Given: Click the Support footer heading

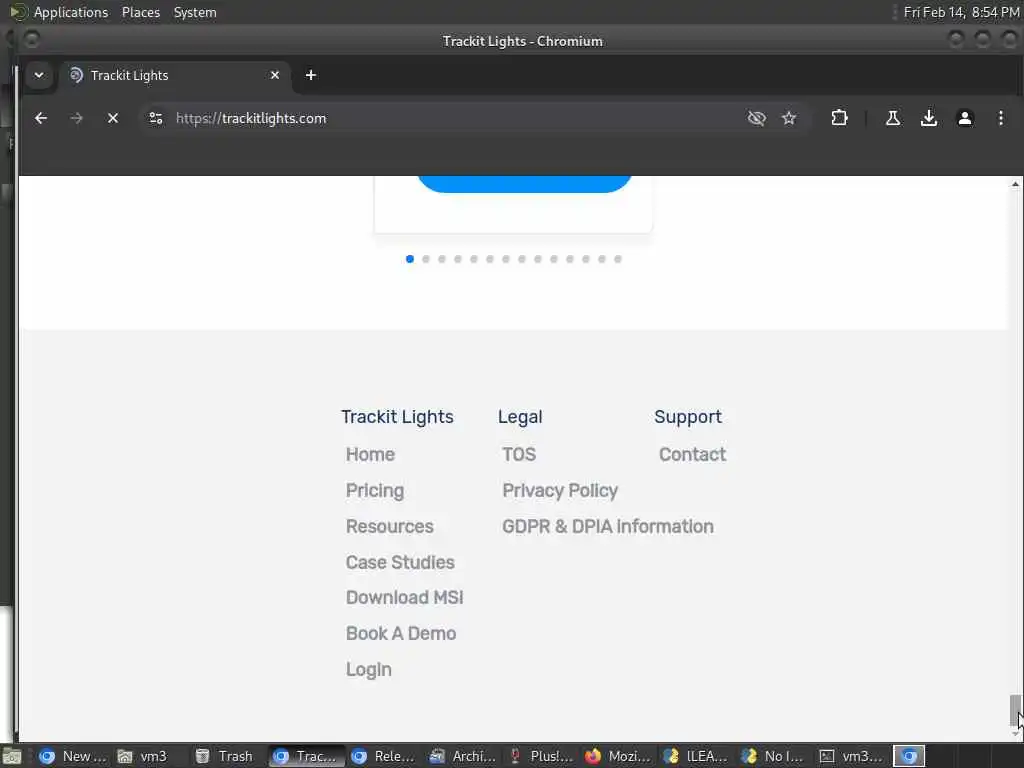Looking at the screenshot, I should click(688, 417).
